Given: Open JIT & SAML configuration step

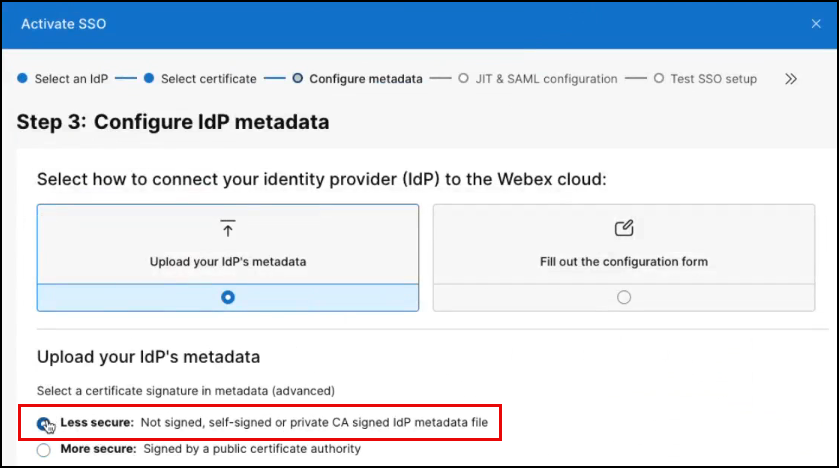Looking at the screenshot, I should (546, 78).
